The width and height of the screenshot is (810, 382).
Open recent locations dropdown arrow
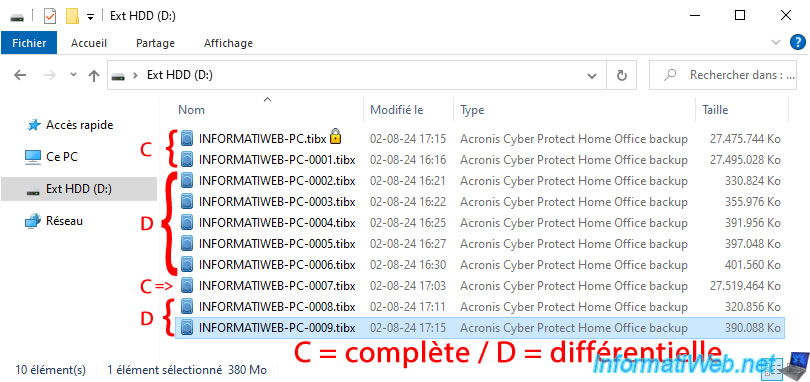(73, 75)
